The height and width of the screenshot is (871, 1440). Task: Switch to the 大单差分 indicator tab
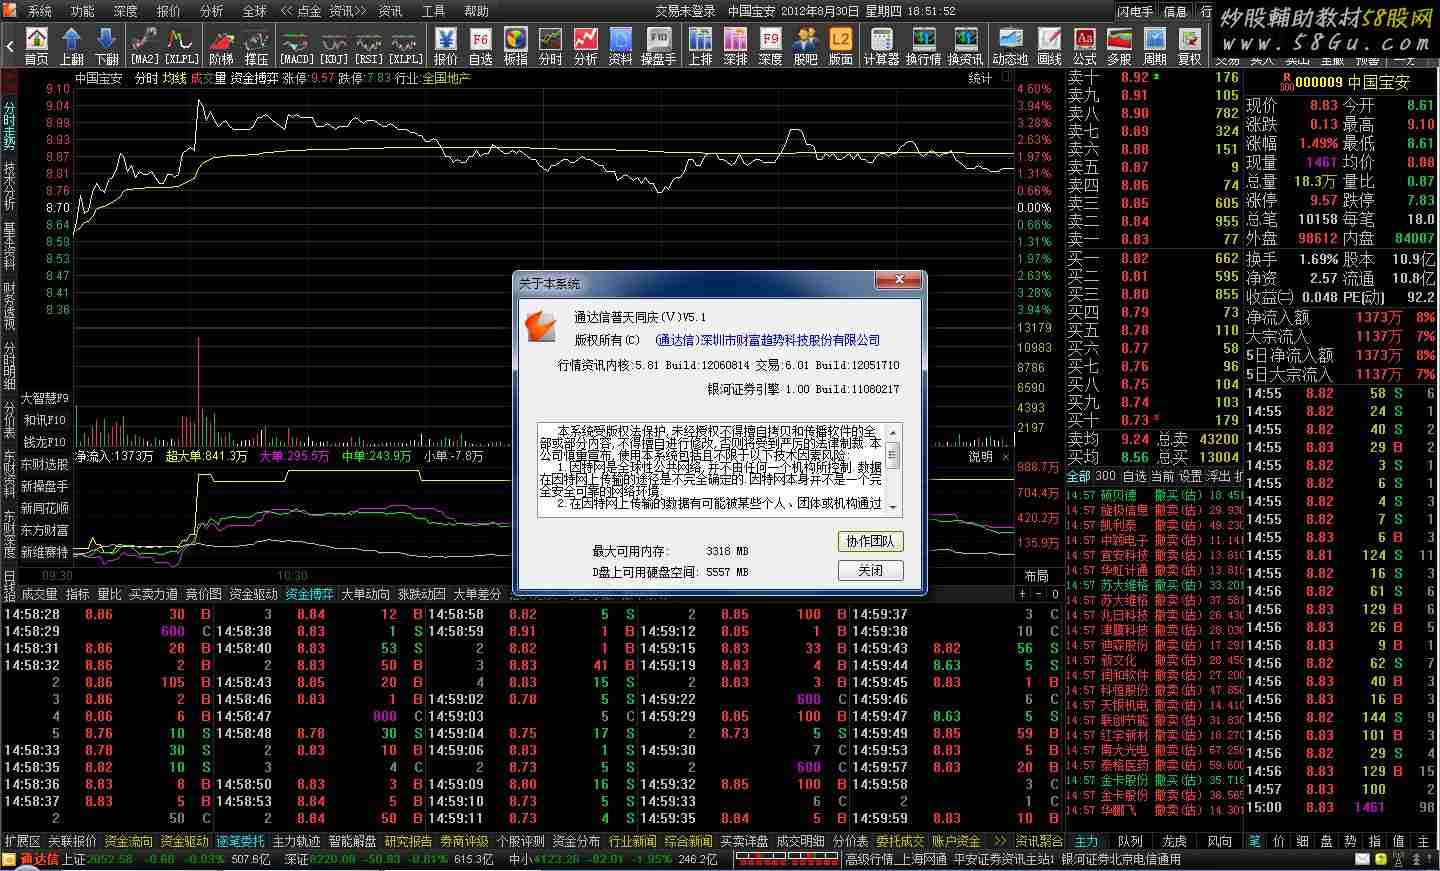click(477, 594)
